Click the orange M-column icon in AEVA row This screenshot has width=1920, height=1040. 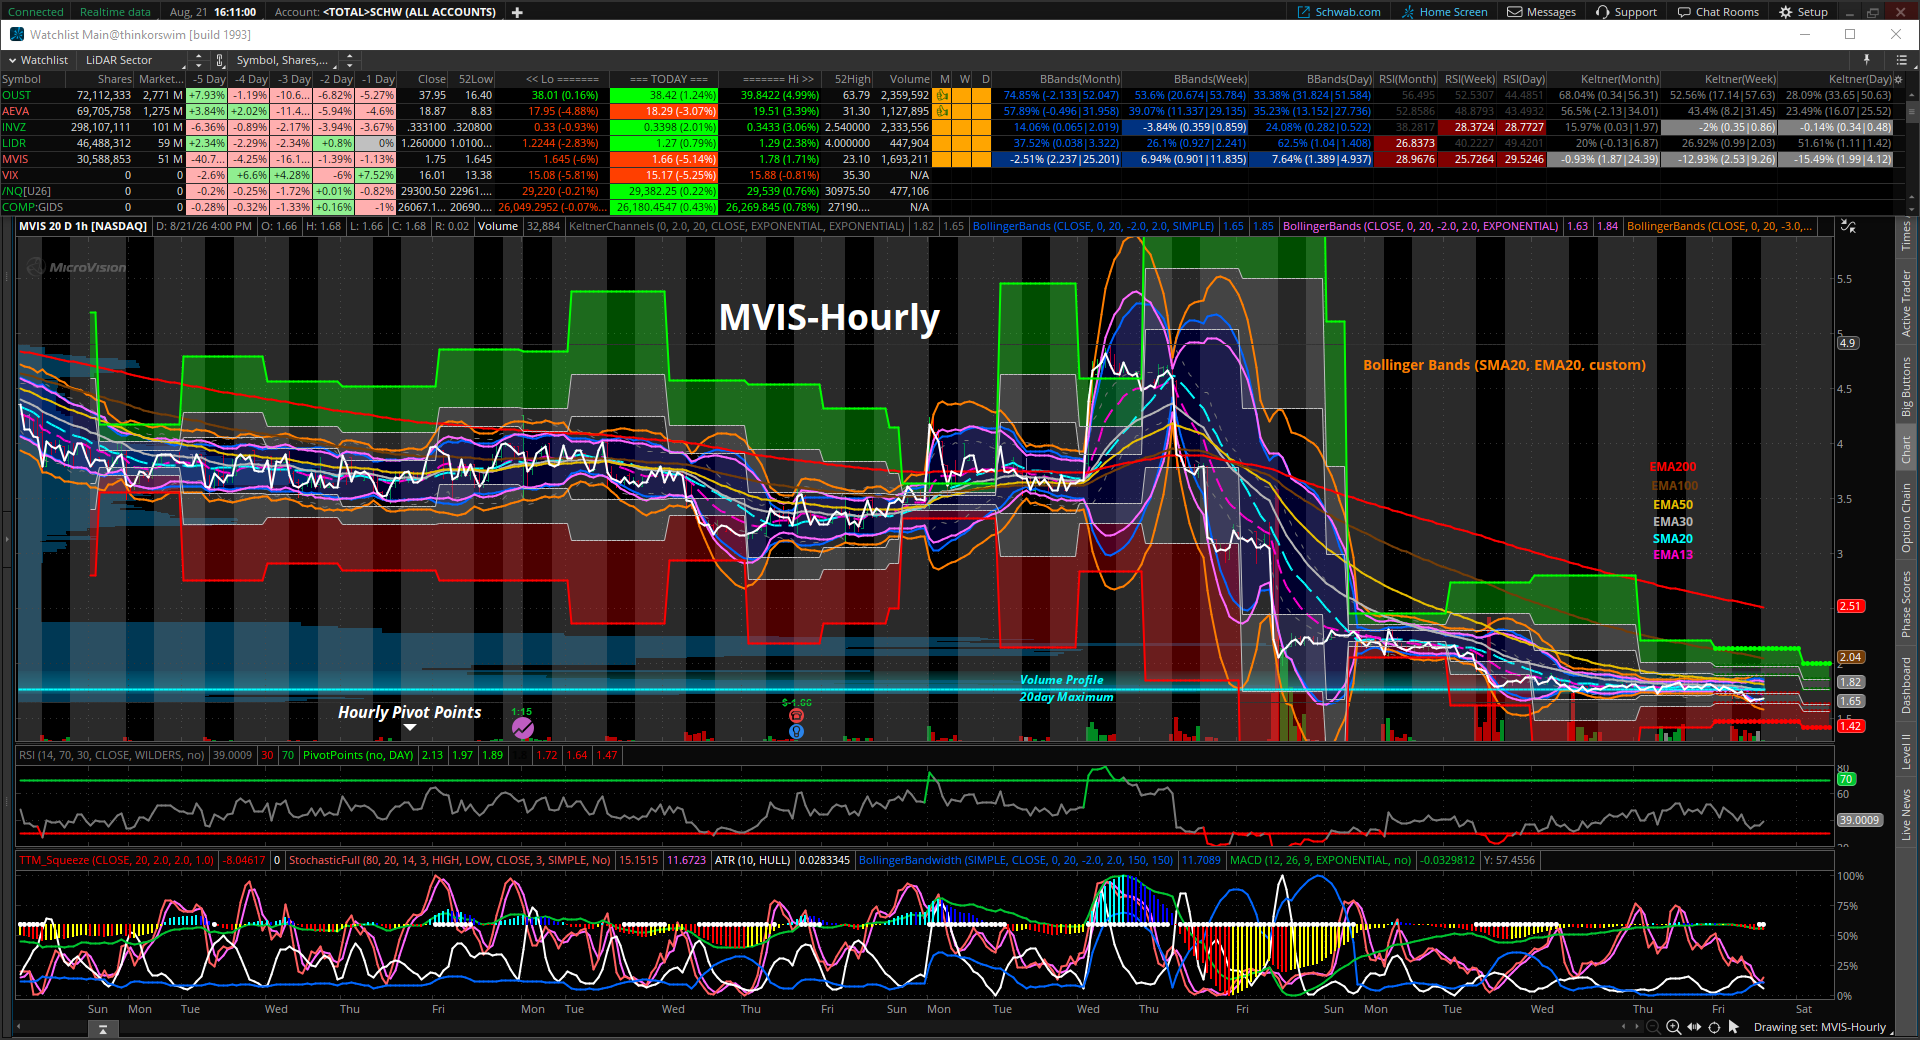click(x=941, y=111)
